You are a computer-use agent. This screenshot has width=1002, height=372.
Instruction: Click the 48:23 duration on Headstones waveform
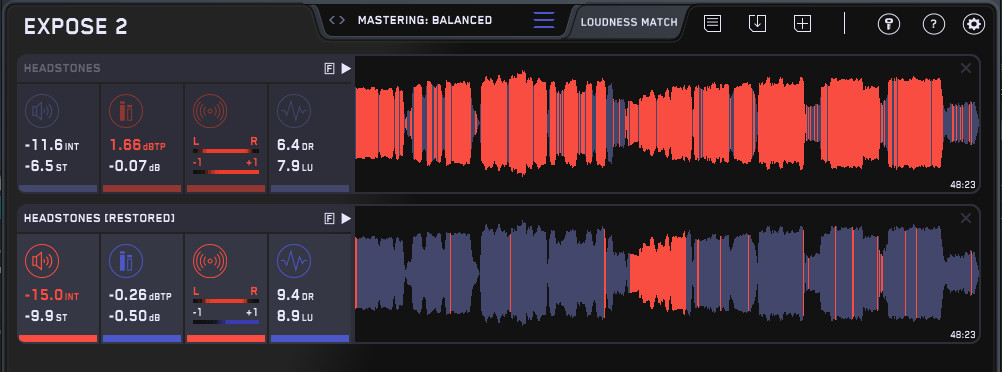[963, 185]
